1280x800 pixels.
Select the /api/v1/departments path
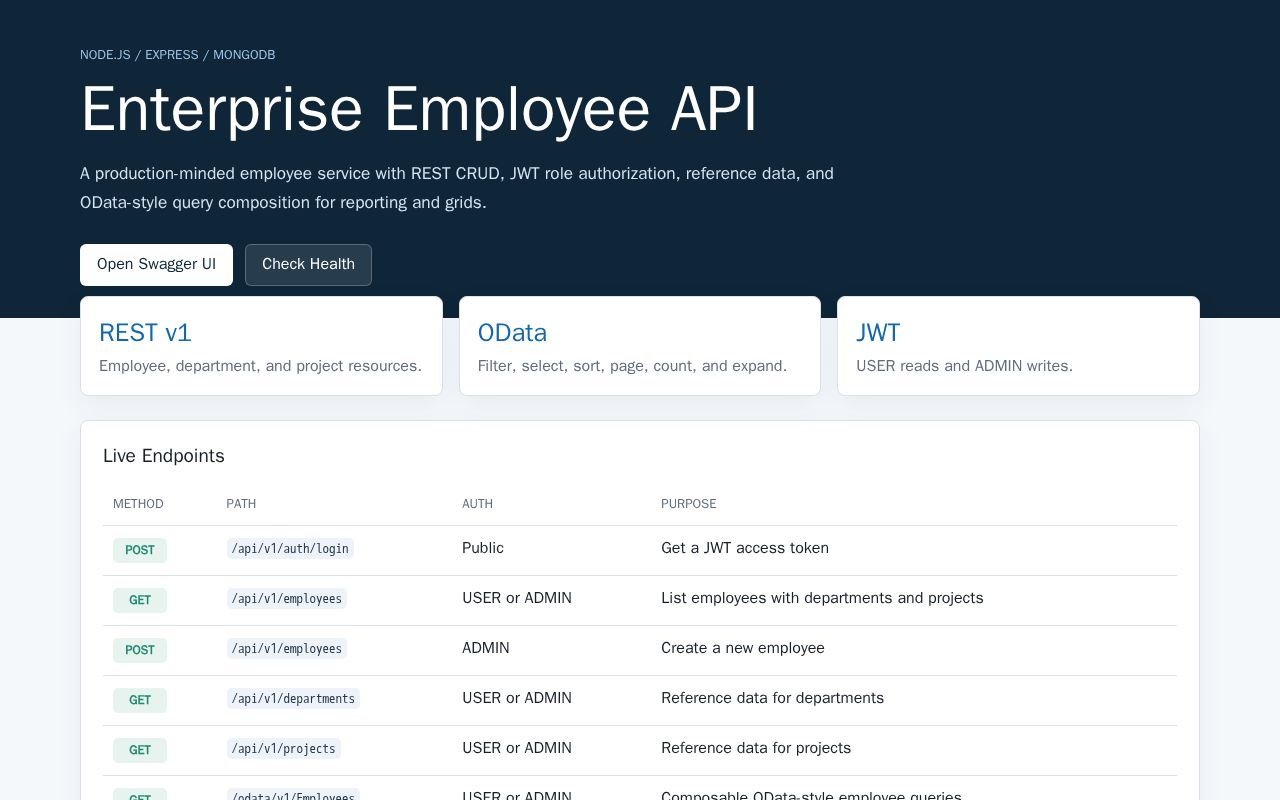[293, 698]
